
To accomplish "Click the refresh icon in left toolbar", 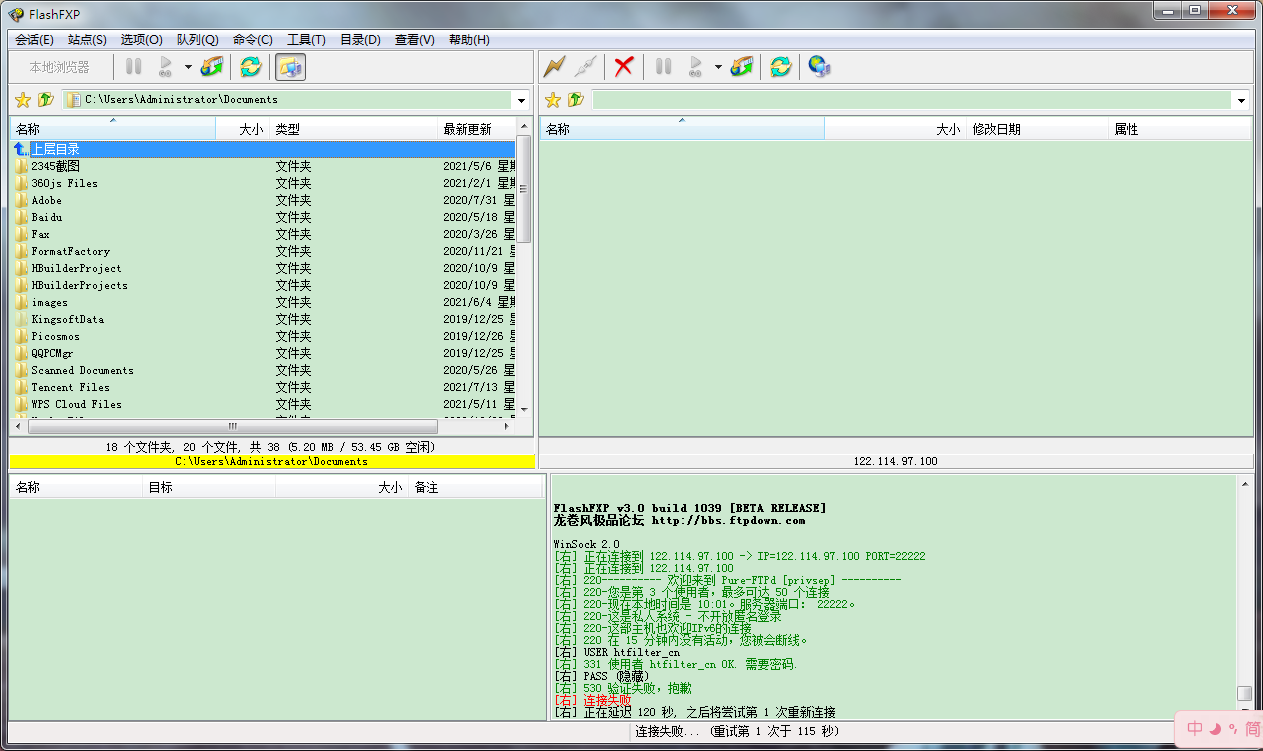I will click(x=250, y=67).
